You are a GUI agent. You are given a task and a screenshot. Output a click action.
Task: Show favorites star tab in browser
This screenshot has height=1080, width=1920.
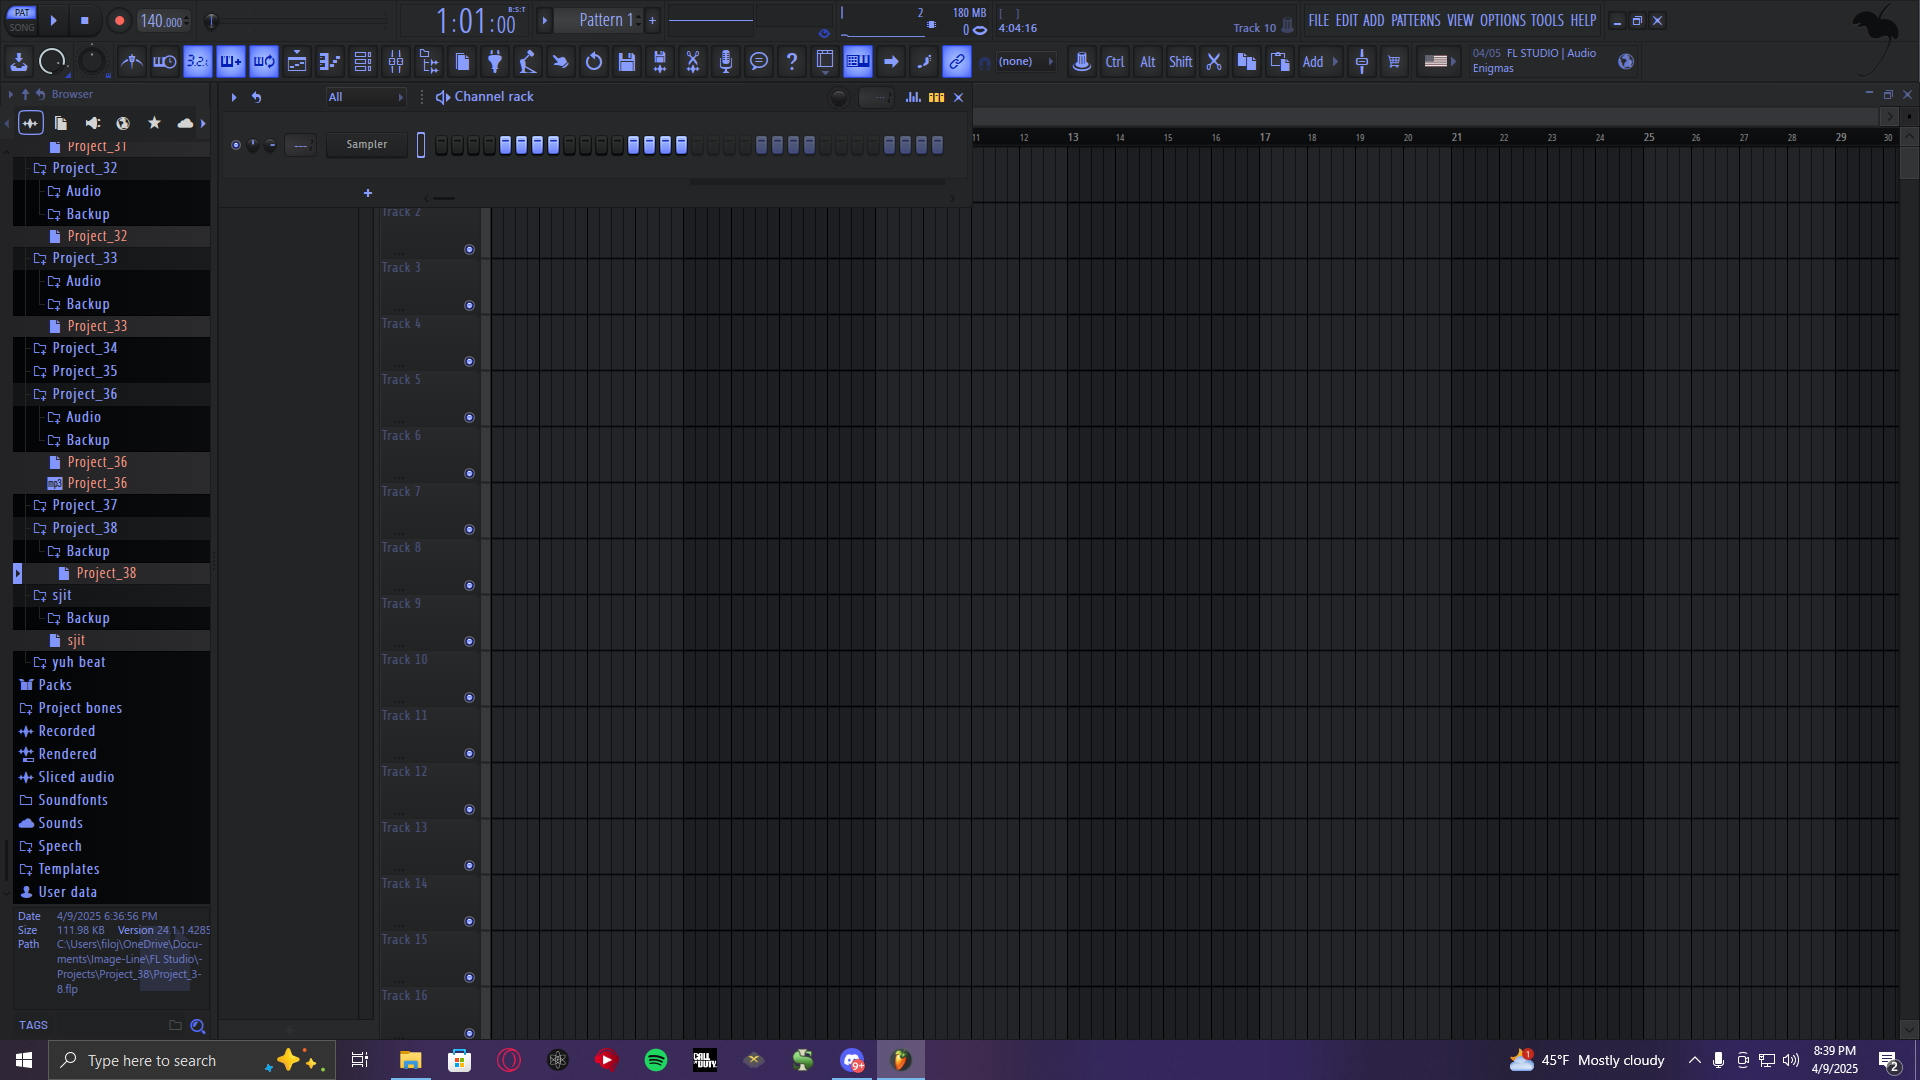tap(154, 123)
